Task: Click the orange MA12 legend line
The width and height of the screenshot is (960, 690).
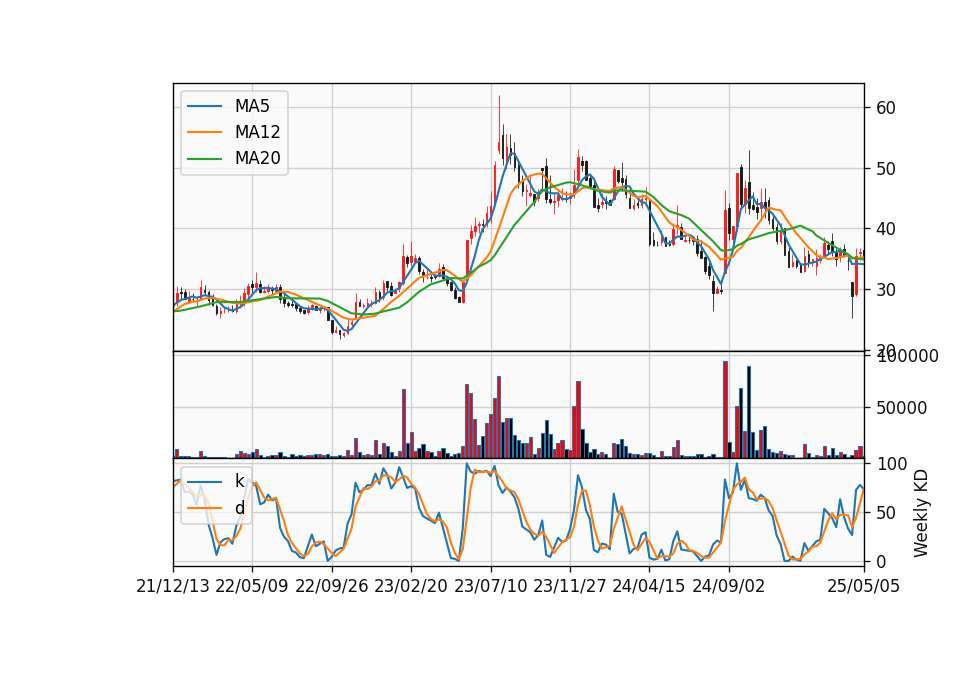Action: tap(204, 132)
